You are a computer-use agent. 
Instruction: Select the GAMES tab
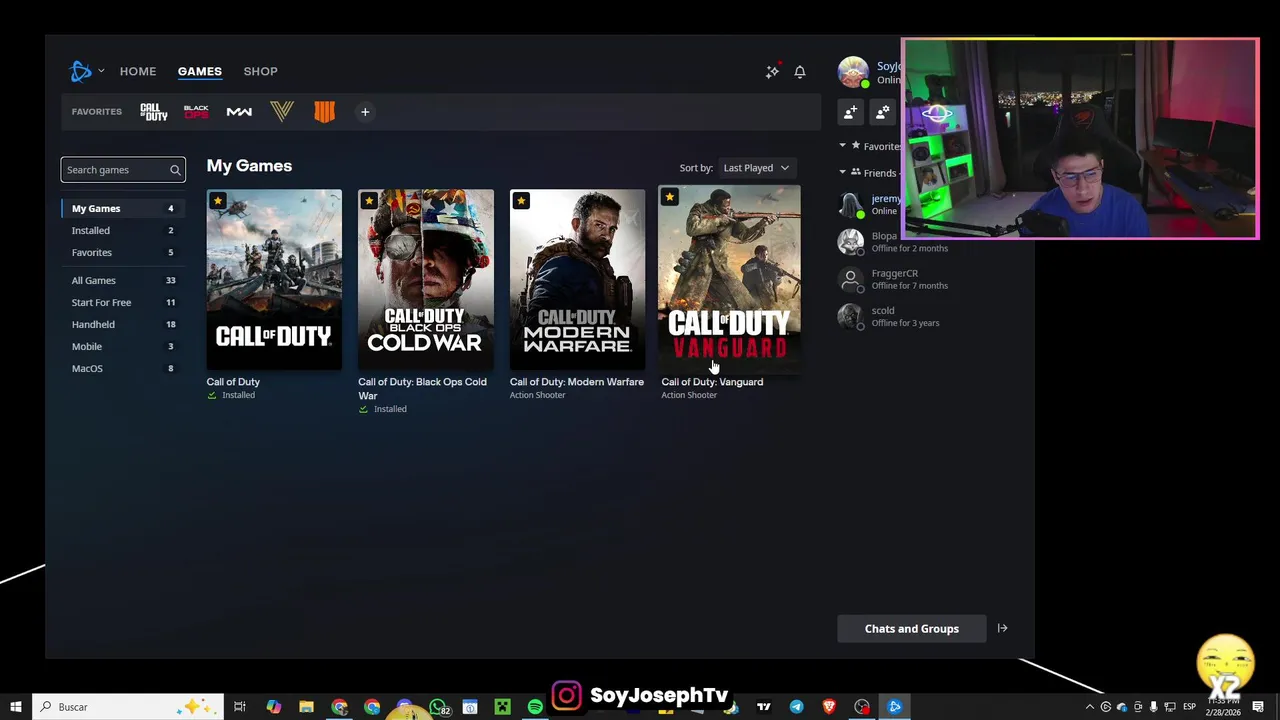200,71
